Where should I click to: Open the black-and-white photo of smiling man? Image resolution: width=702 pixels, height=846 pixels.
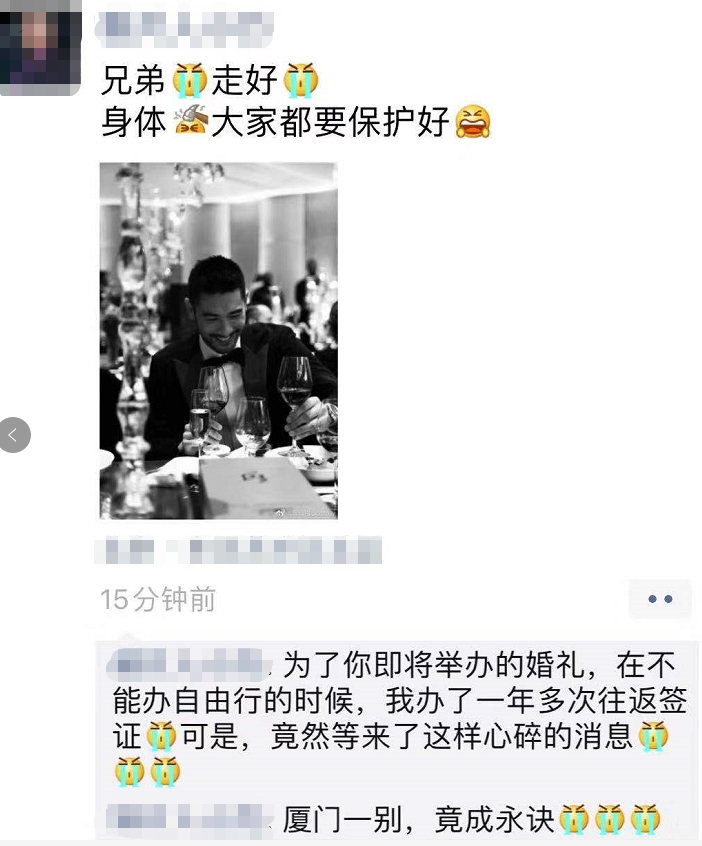click(219, 340)
